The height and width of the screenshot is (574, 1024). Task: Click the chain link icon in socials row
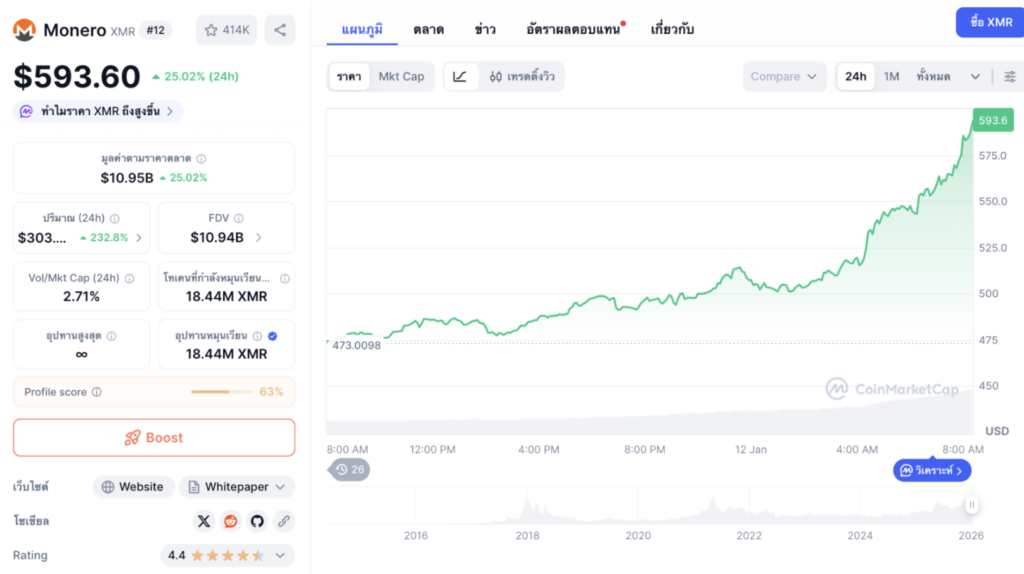pyautogui.click(x=283, y=521)
